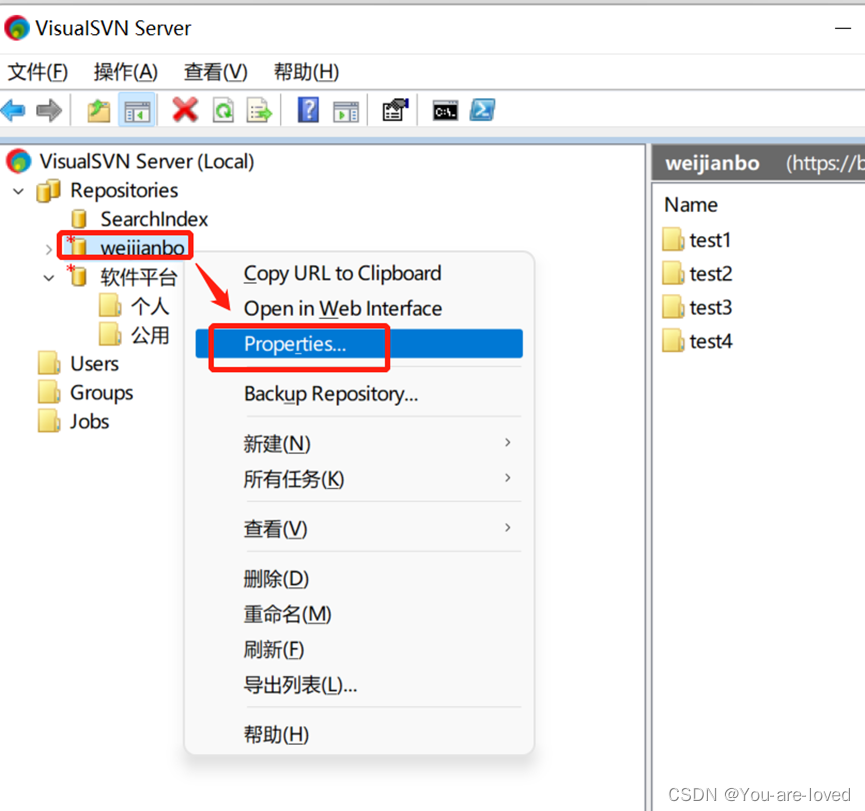
Task: Open the 文件(F) menu
Action: point(38,72)
